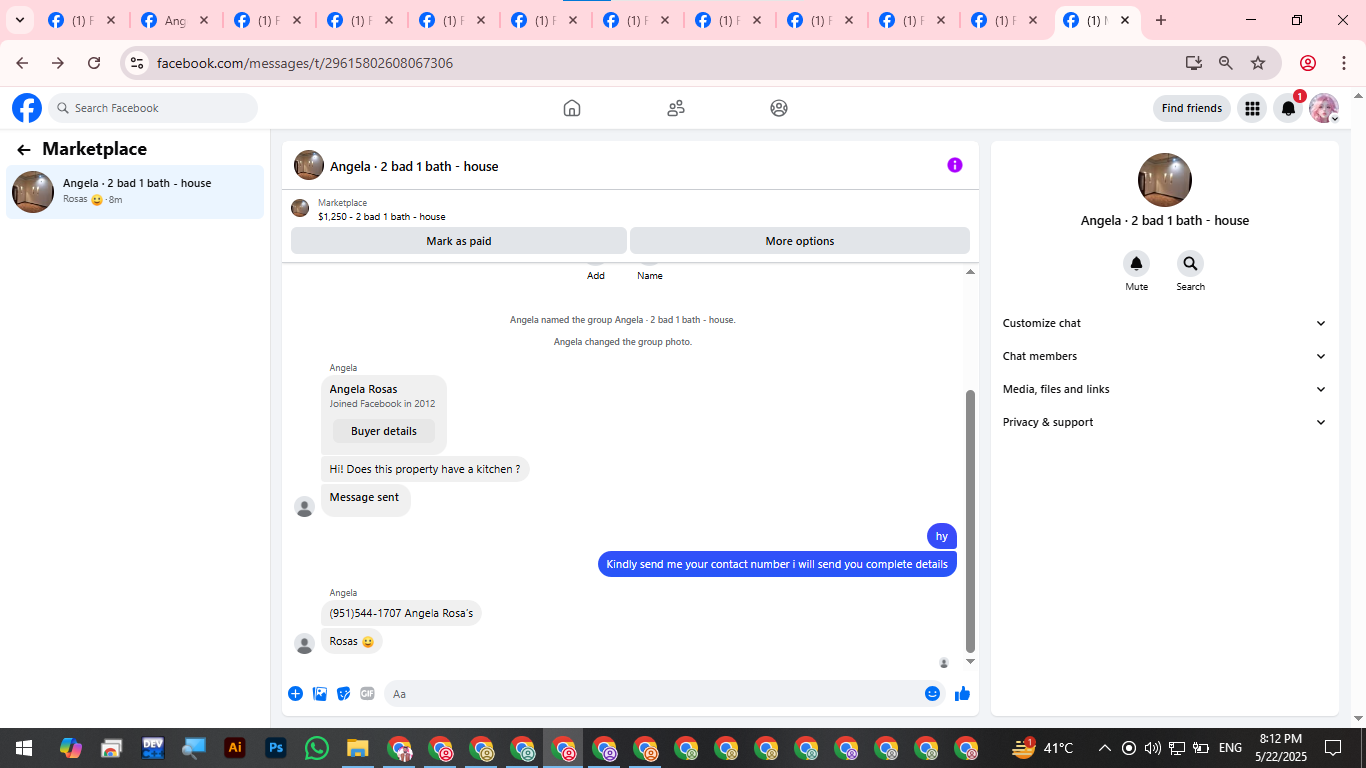This screenshot has height=768, width=1366.
Task: Open WhatsApp from the taskbar
Action: (x=317, y=747)
